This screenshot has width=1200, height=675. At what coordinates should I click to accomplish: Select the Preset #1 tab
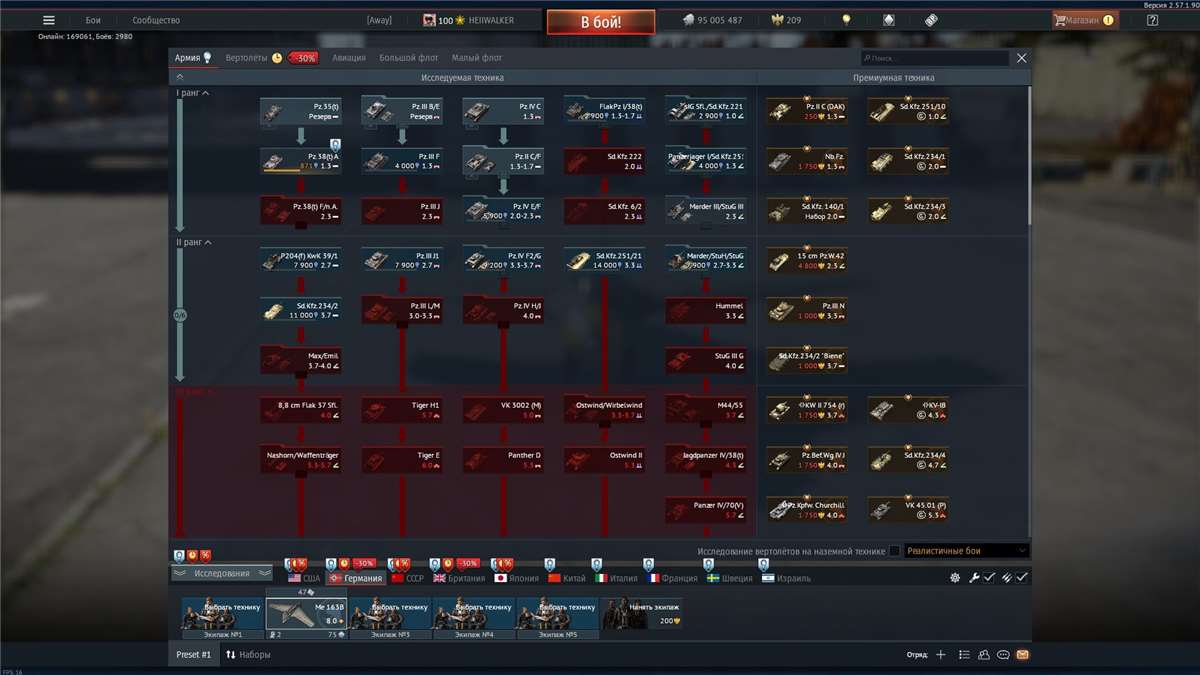point(194,655)
